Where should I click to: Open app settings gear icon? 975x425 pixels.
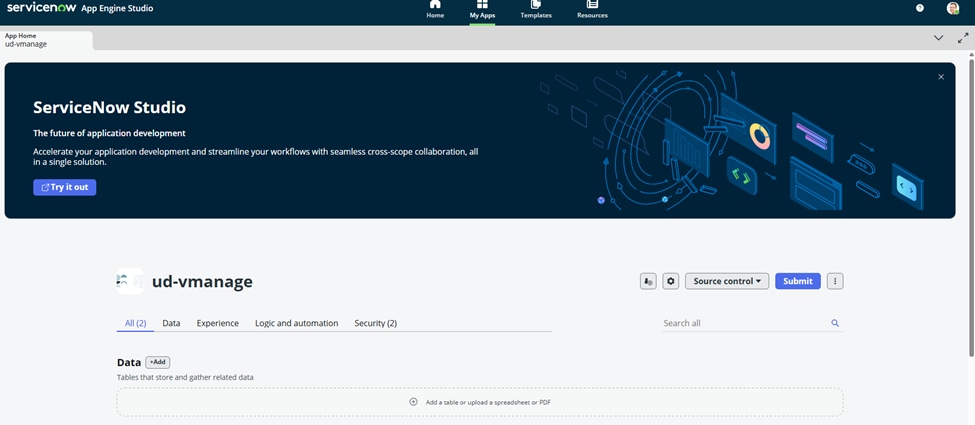(670, 281)
